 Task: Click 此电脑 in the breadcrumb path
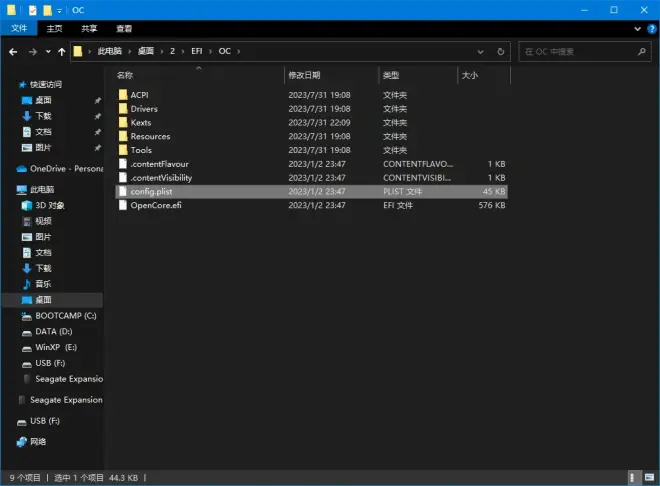[x=109, y=51]
